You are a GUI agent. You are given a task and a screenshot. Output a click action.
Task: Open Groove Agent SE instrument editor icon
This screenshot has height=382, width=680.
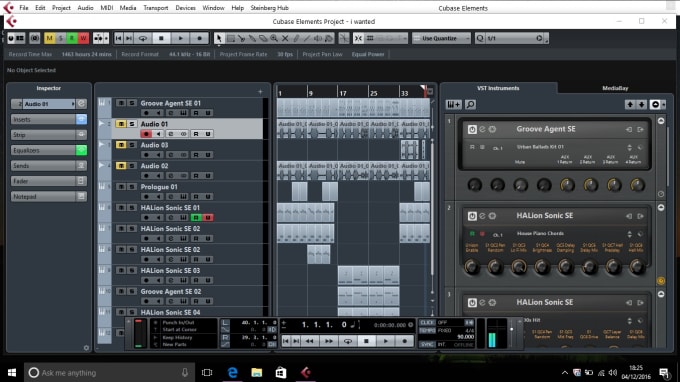coord(482,129)
